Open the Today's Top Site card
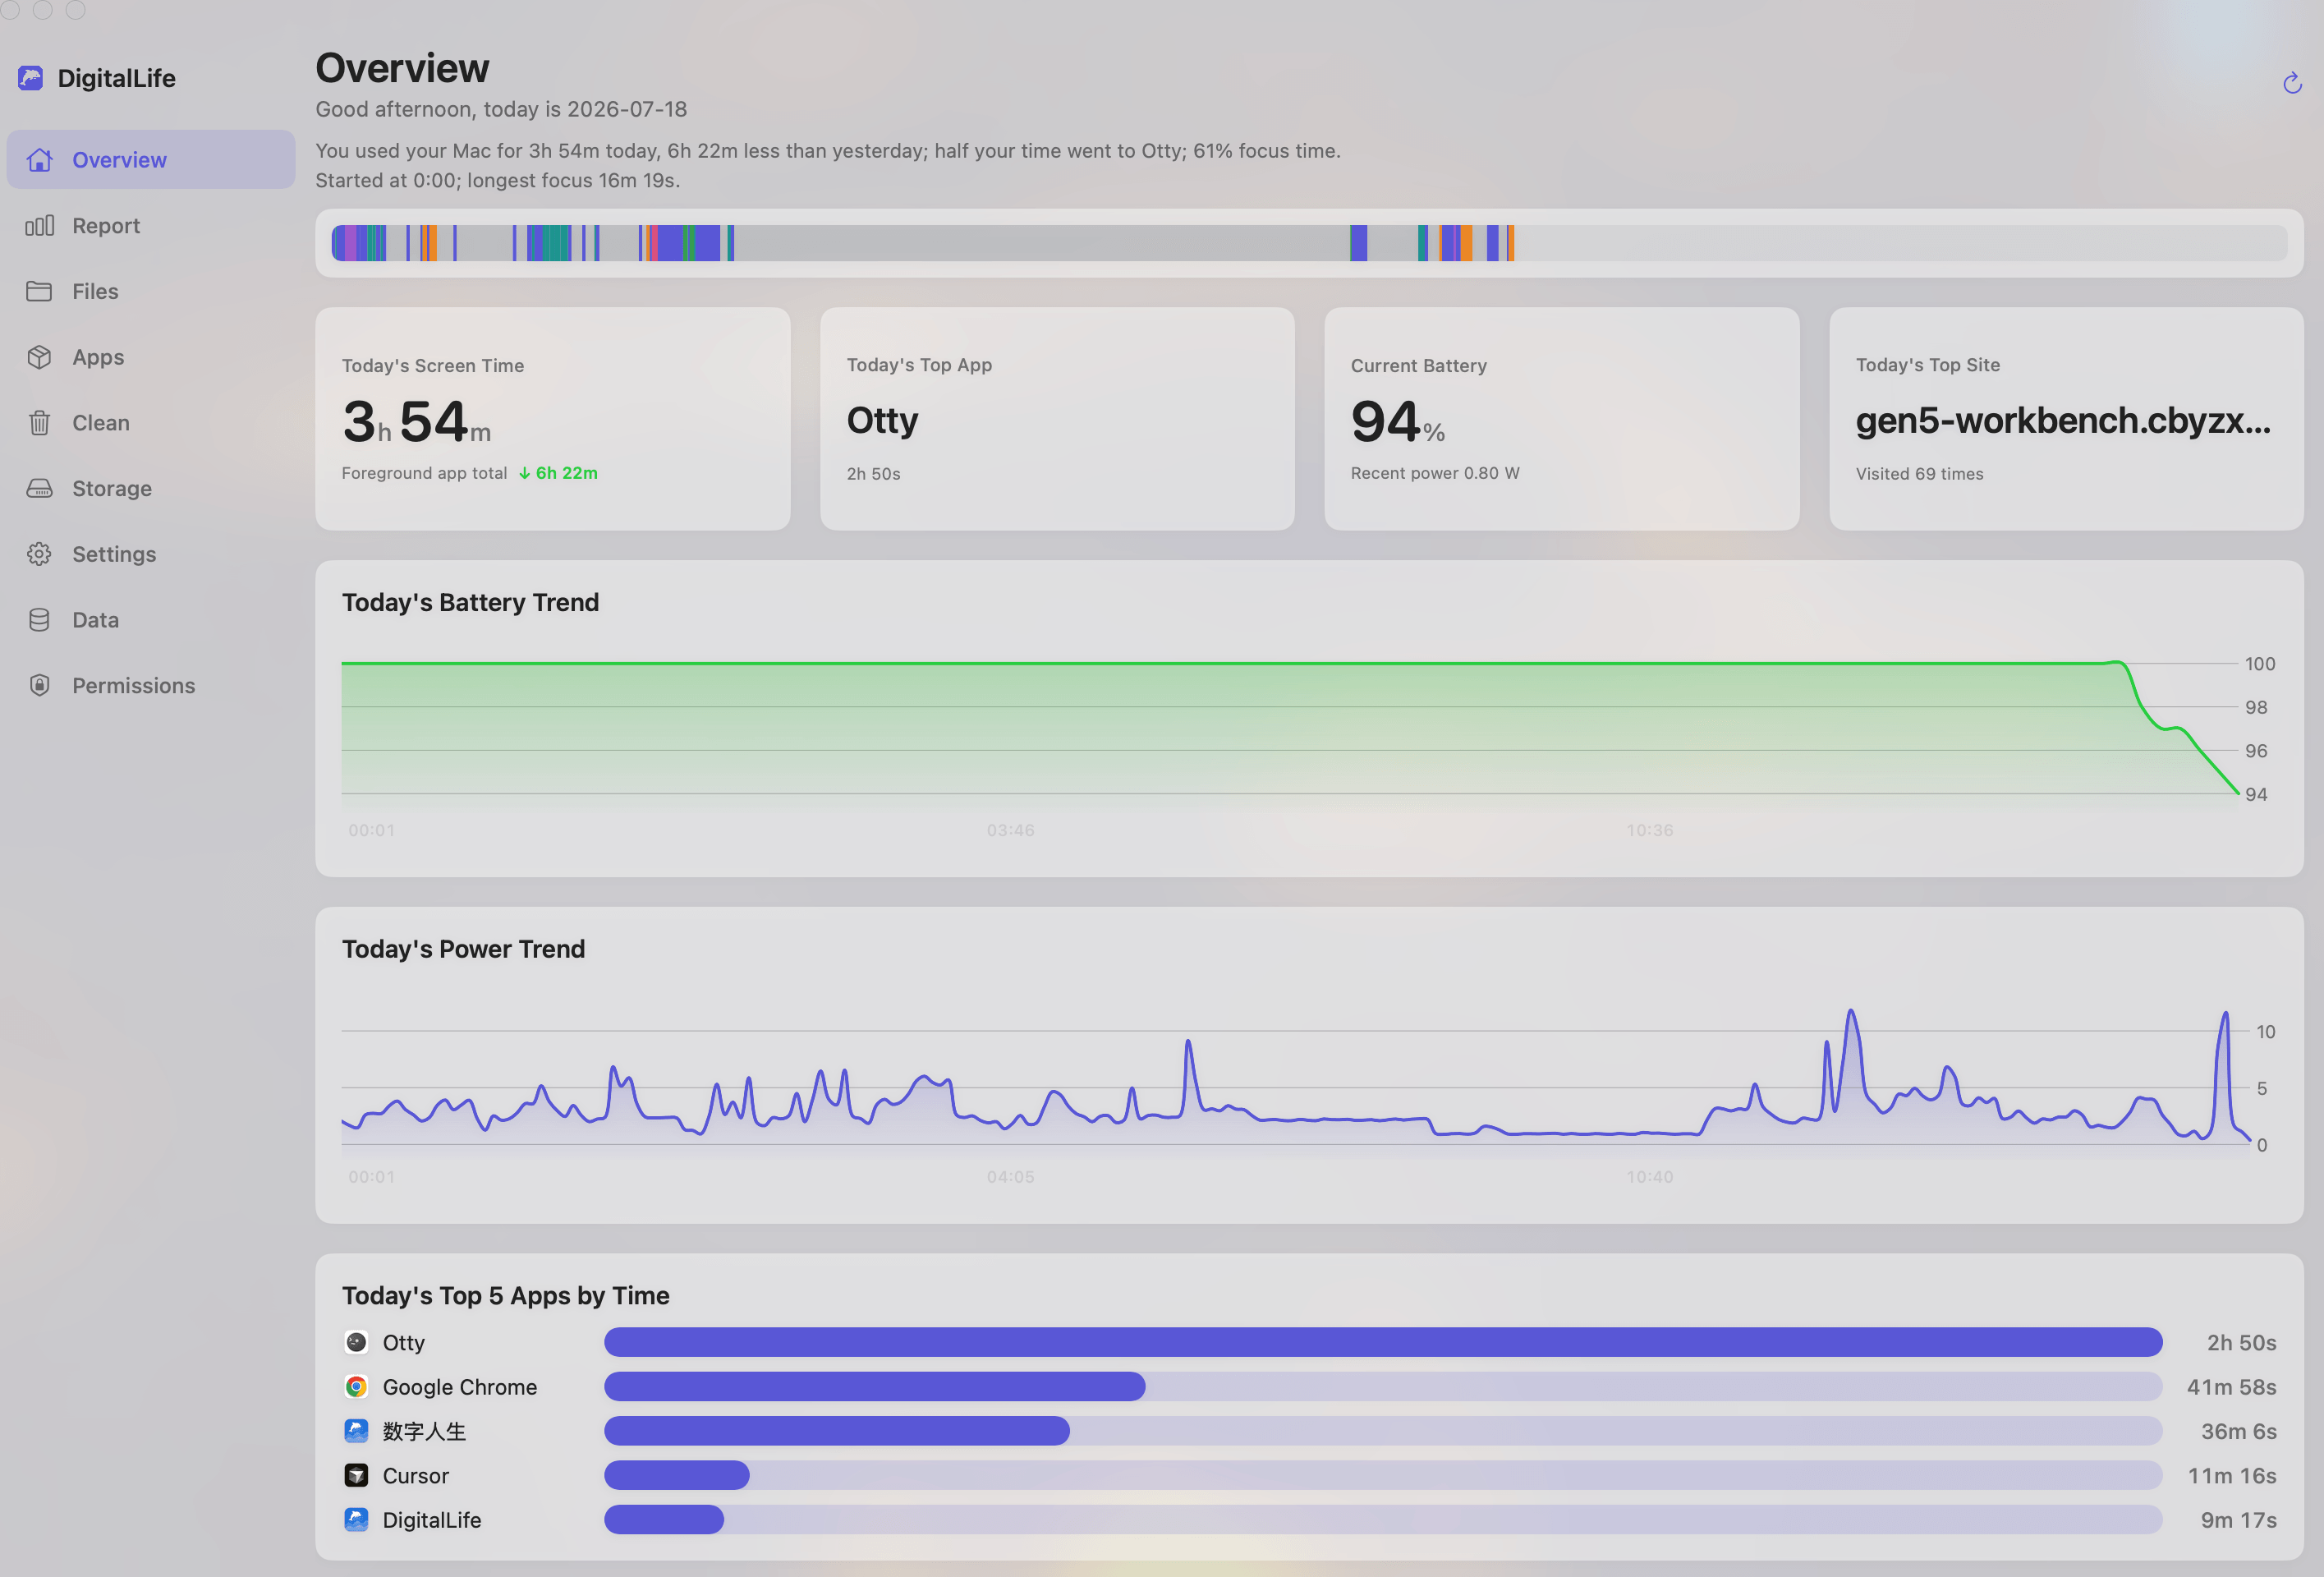 (x=2066, y=419)
